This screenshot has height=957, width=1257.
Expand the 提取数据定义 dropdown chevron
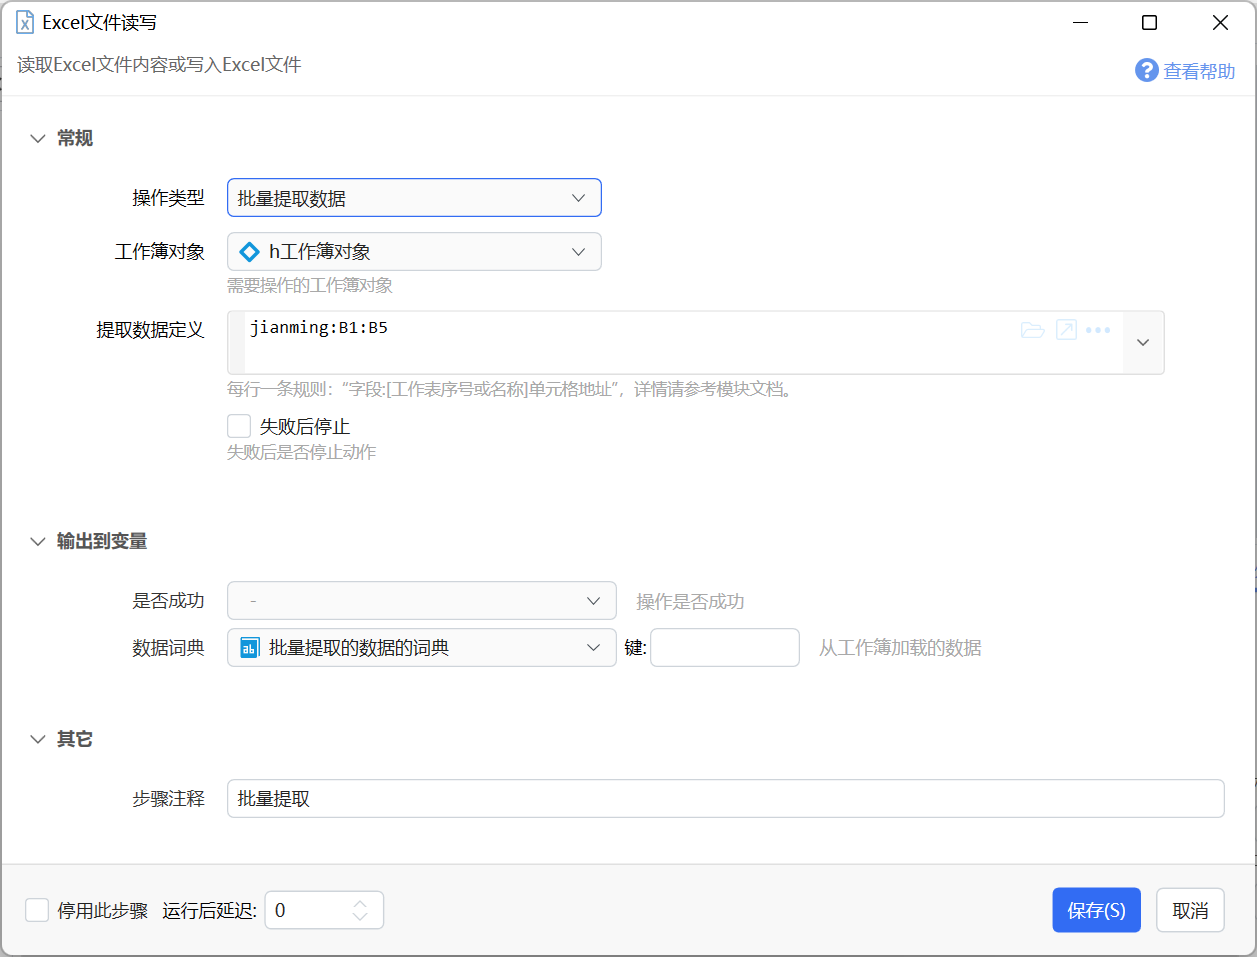pyautogui.click(x=1143, y=342)
